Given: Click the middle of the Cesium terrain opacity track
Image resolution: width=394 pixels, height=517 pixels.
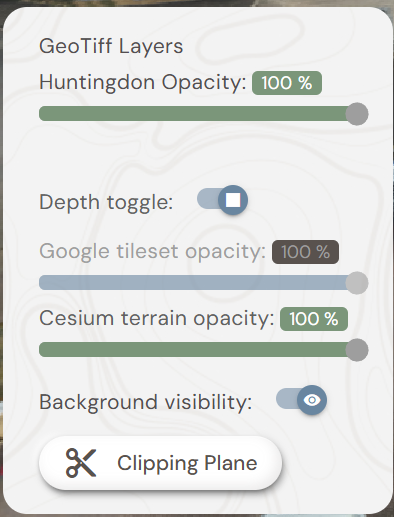Looking at the screenshot, I should click(x=203, y=350).
